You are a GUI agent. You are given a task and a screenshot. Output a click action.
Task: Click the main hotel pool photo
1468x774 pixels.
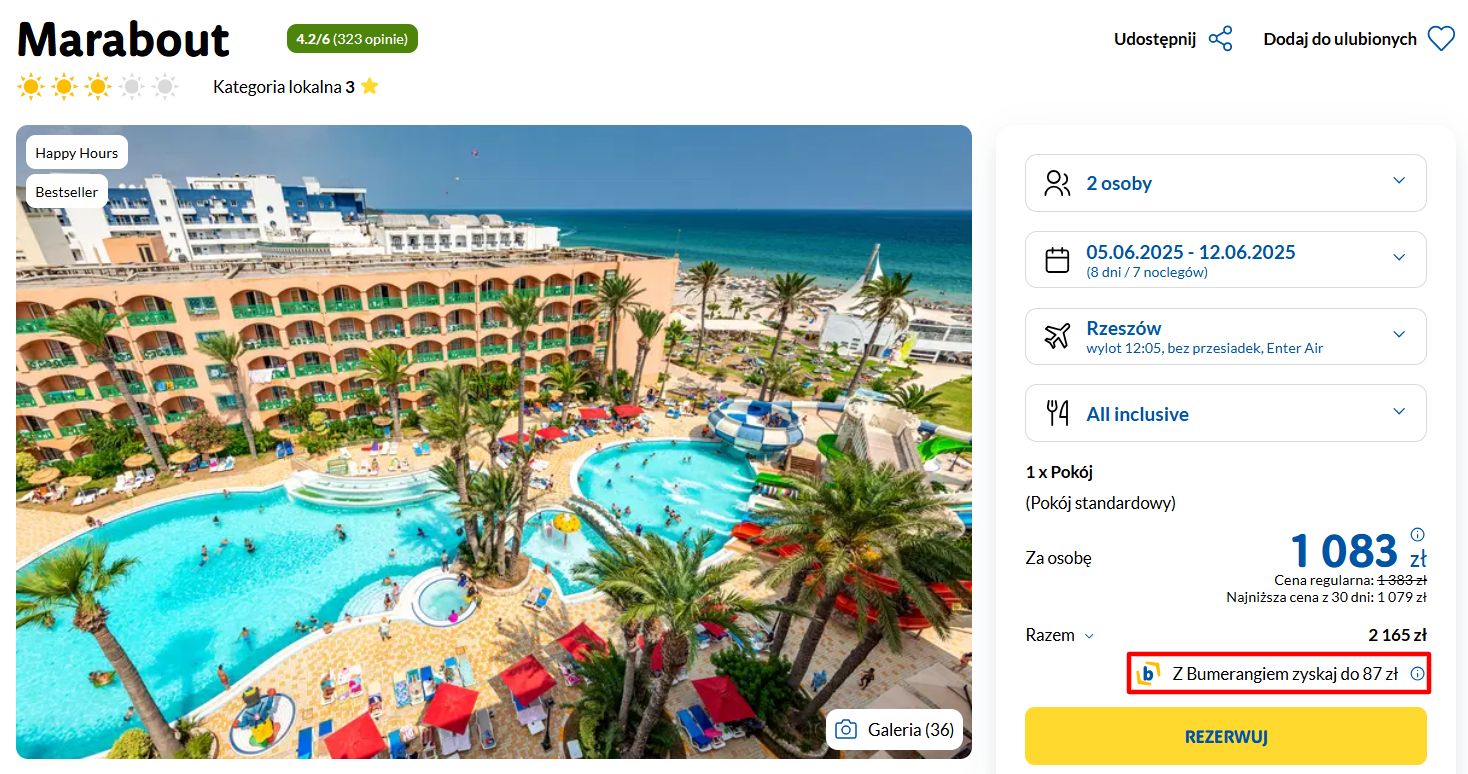tap(494, 442)
